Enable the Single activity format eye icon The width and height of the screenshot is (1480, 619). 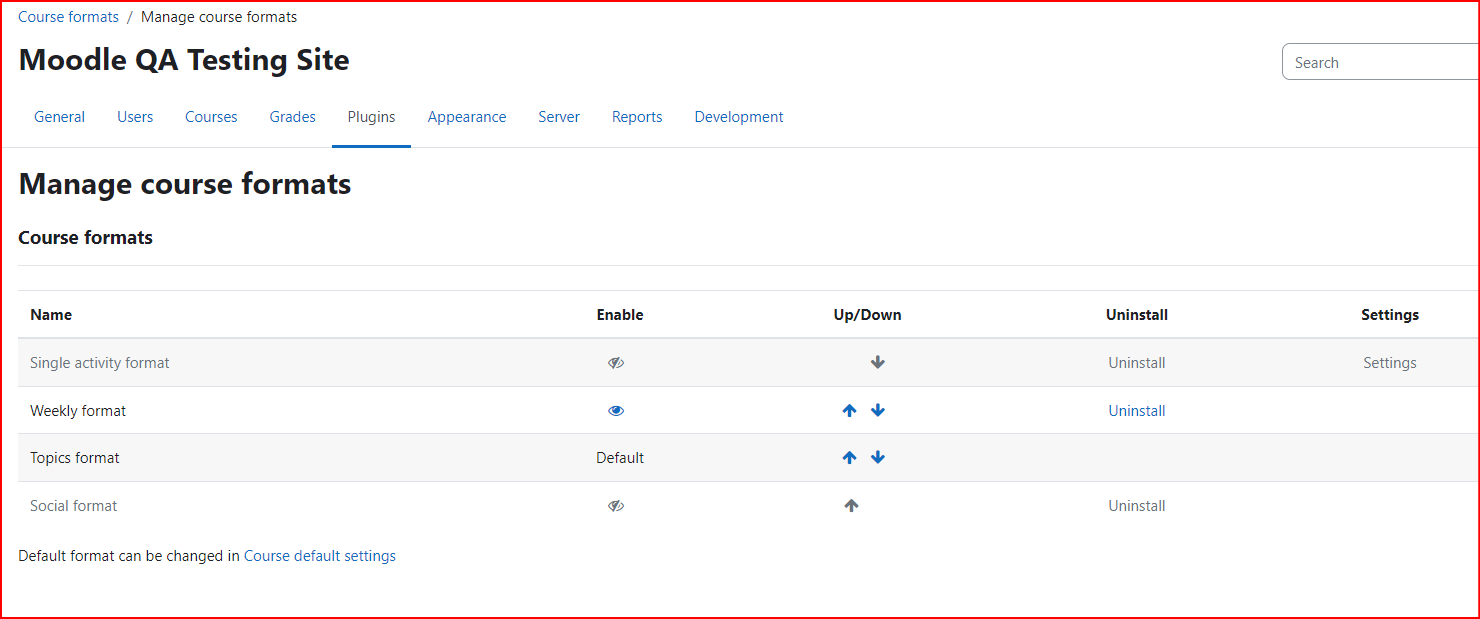[616, 363]
